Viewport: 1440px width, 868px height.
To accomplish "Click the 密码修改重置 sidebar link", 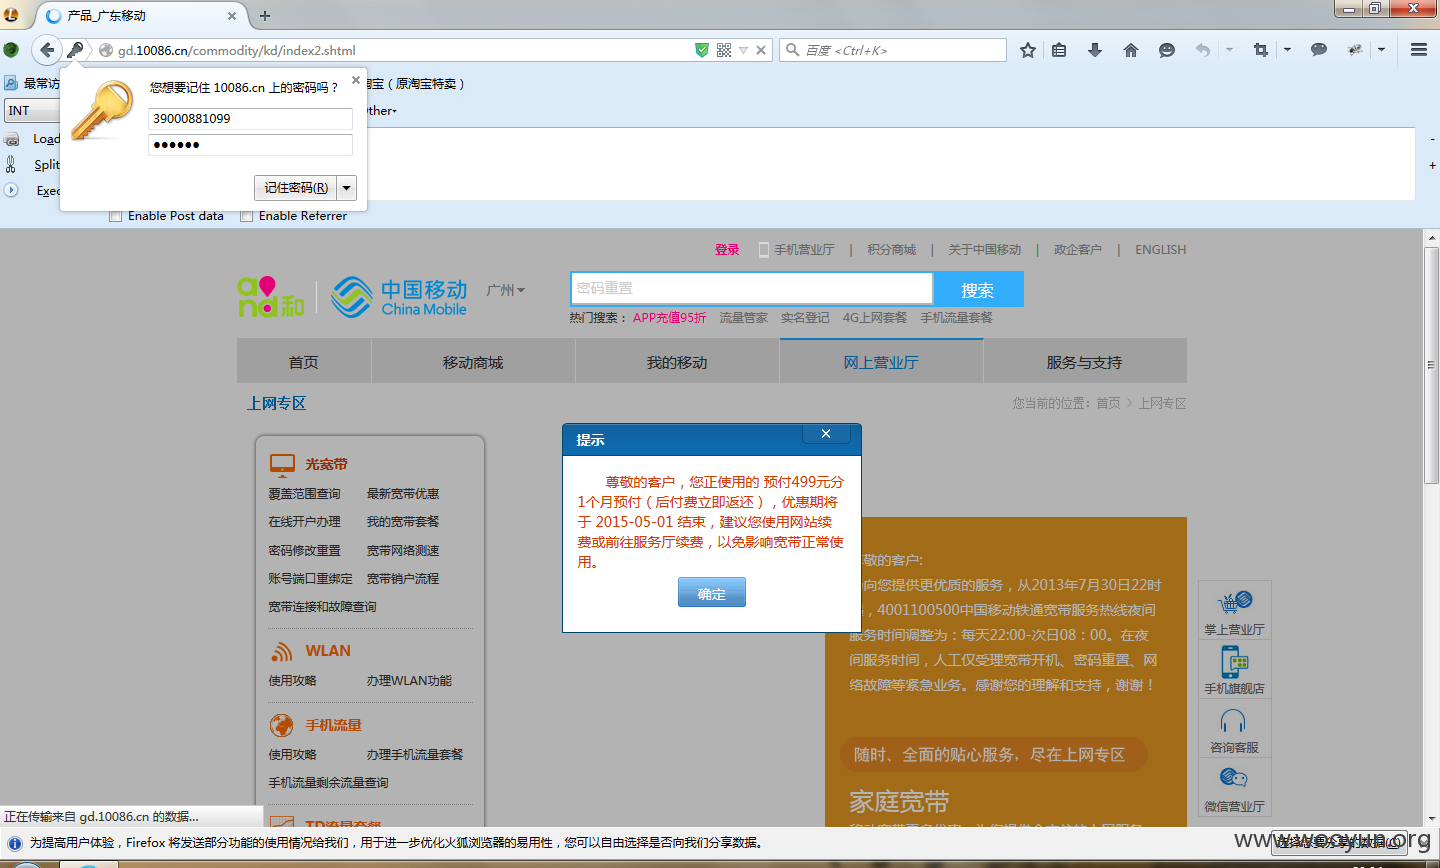I will [304, 551].
